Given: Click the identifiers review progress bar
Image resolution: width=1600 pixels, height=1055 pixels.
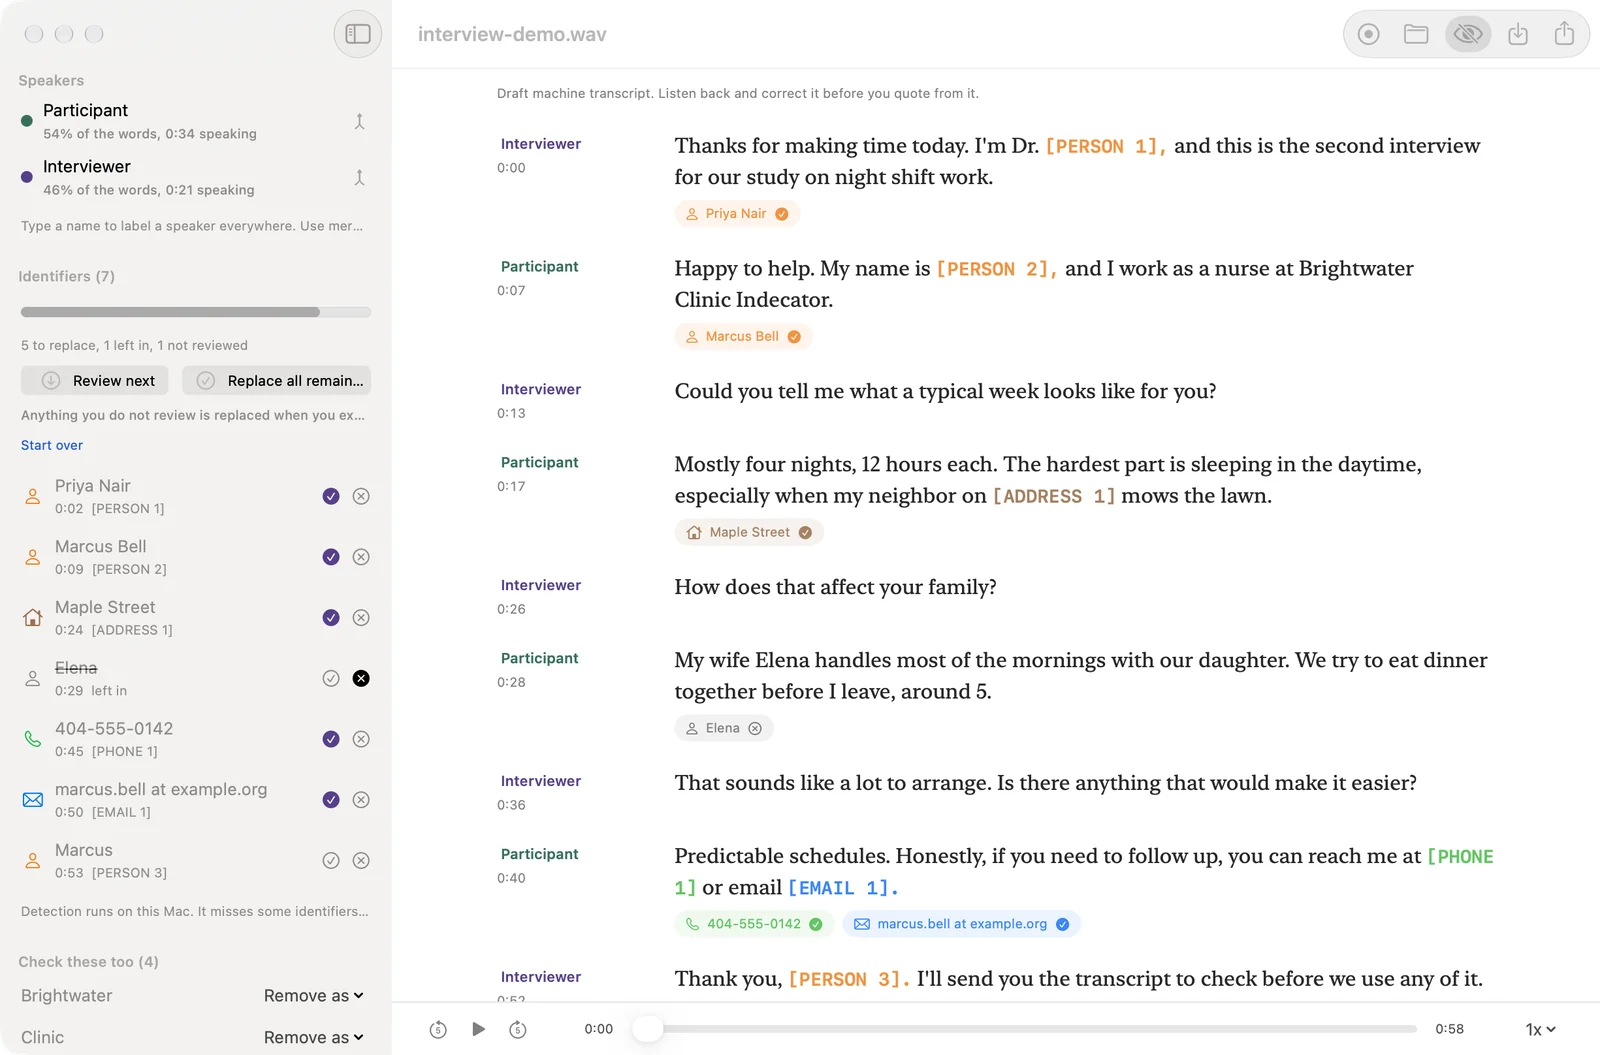Looking at the screenshot, I should pos(196,312).
